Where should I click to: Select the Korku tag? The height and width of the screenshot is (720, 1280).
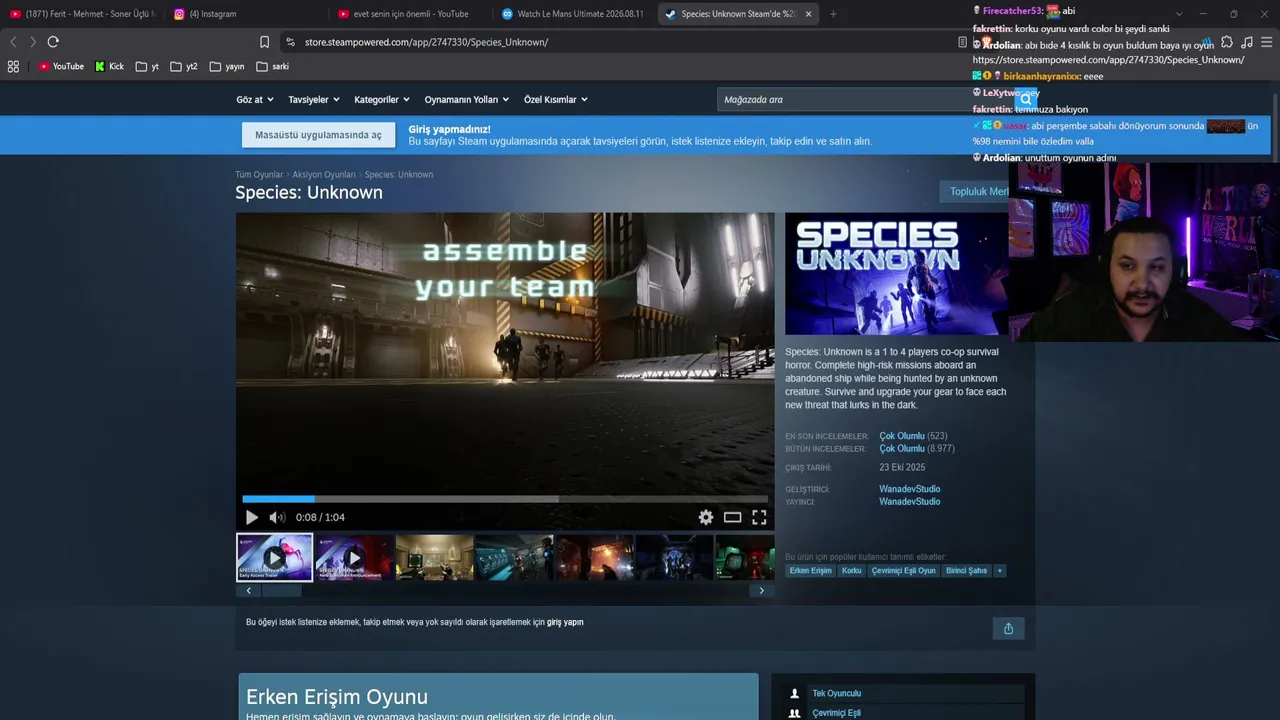(852, 571)
